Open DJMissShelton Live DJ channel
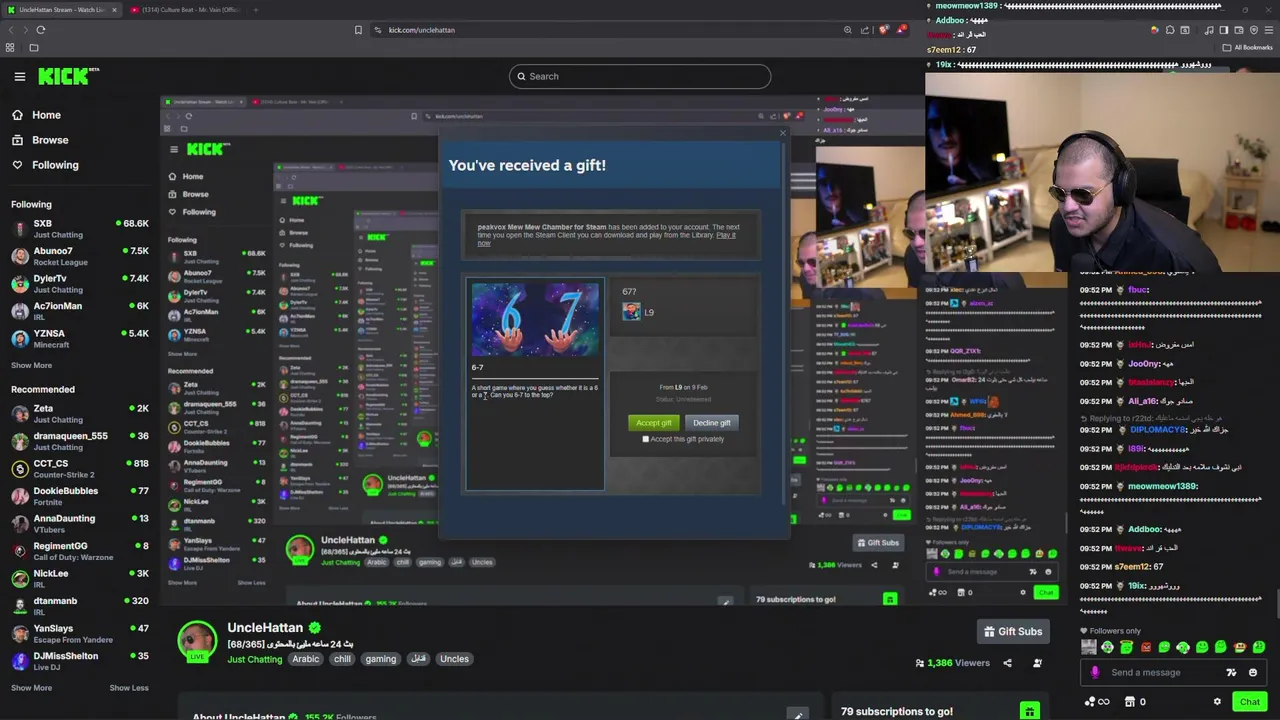Screen dimensions: 1280x720 click(80, 661)
